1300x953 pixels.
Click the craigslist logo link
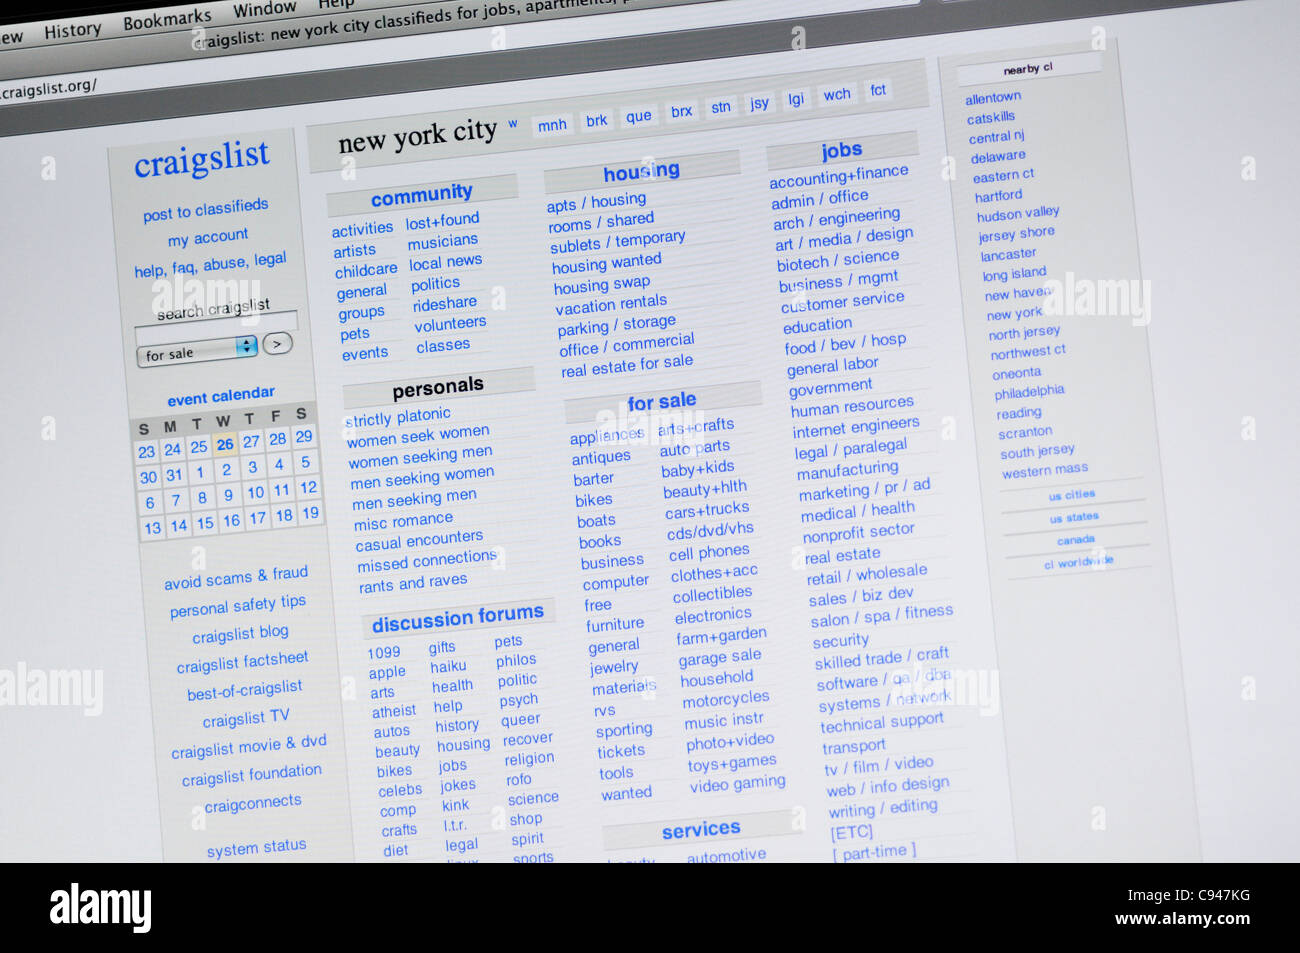coord(202,158)
